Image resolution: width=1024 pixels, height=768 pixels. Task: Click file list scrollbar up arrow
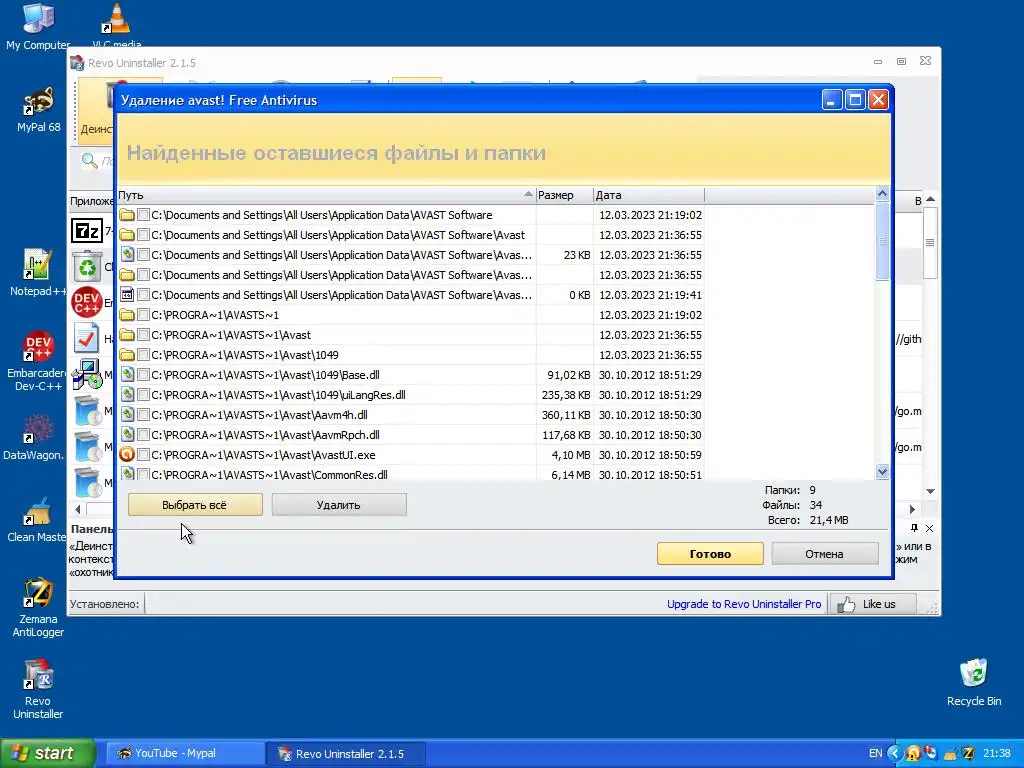[x=882, y=194]
